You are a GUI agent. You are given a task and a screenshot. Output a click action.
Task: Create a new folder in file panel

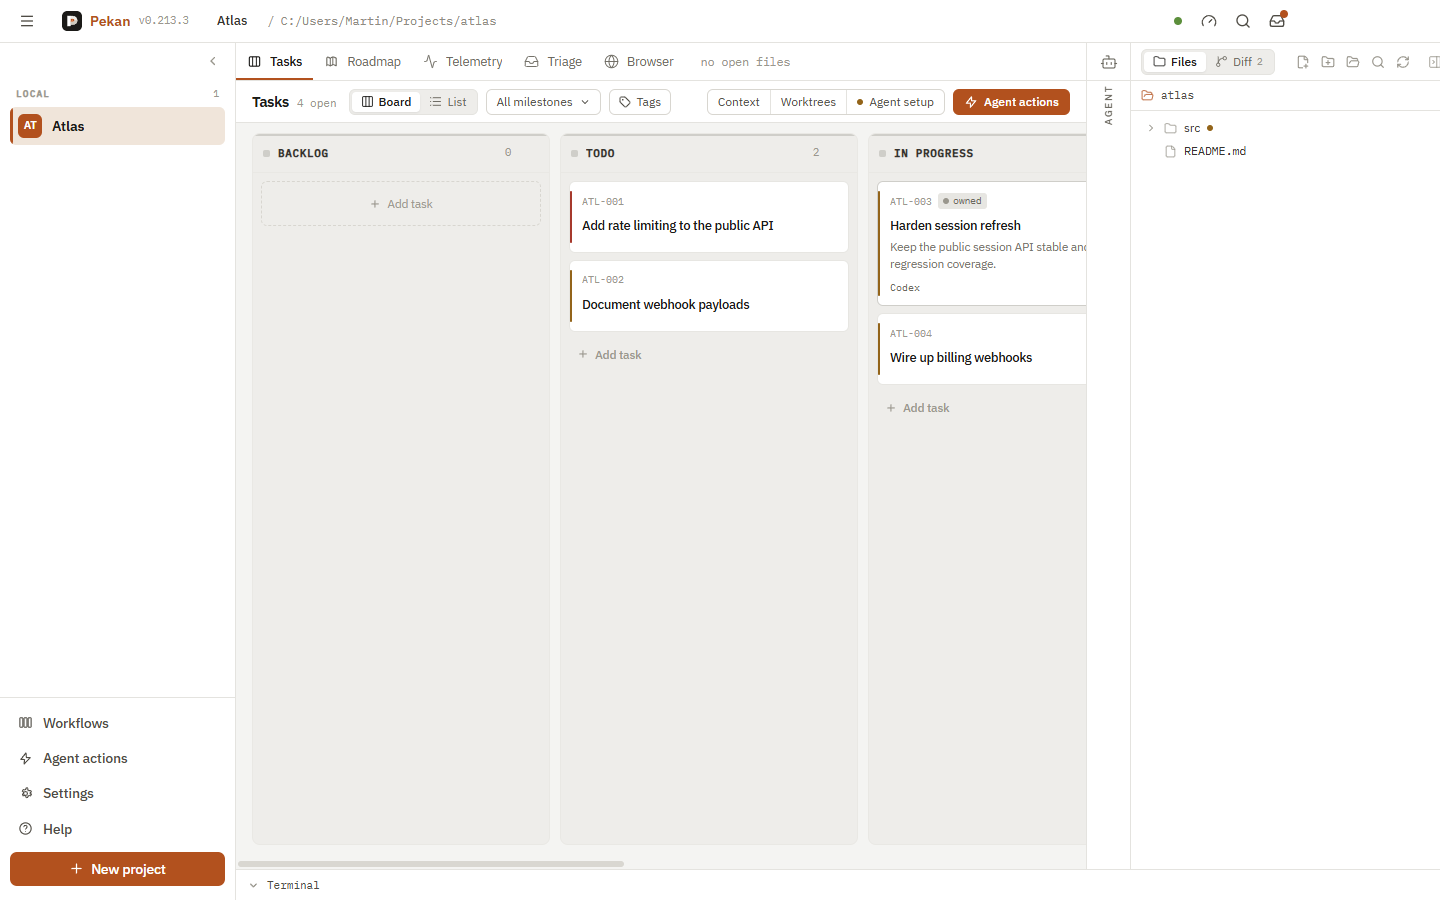point(1328,62)
